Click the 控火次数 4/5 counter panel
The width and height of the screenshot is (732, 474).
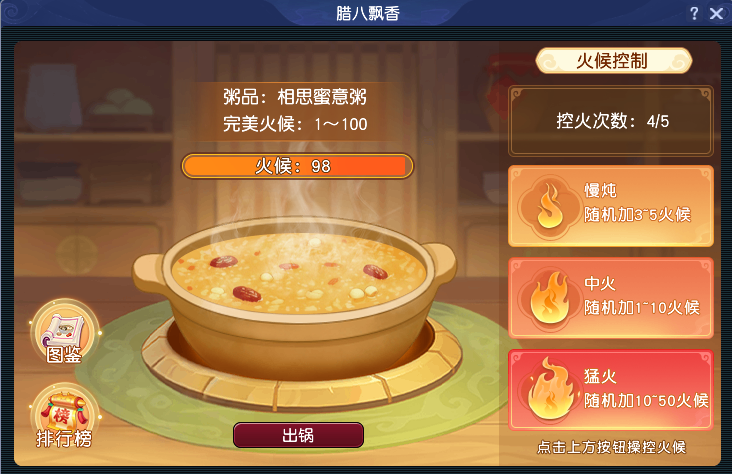click(x=611, y=121)
